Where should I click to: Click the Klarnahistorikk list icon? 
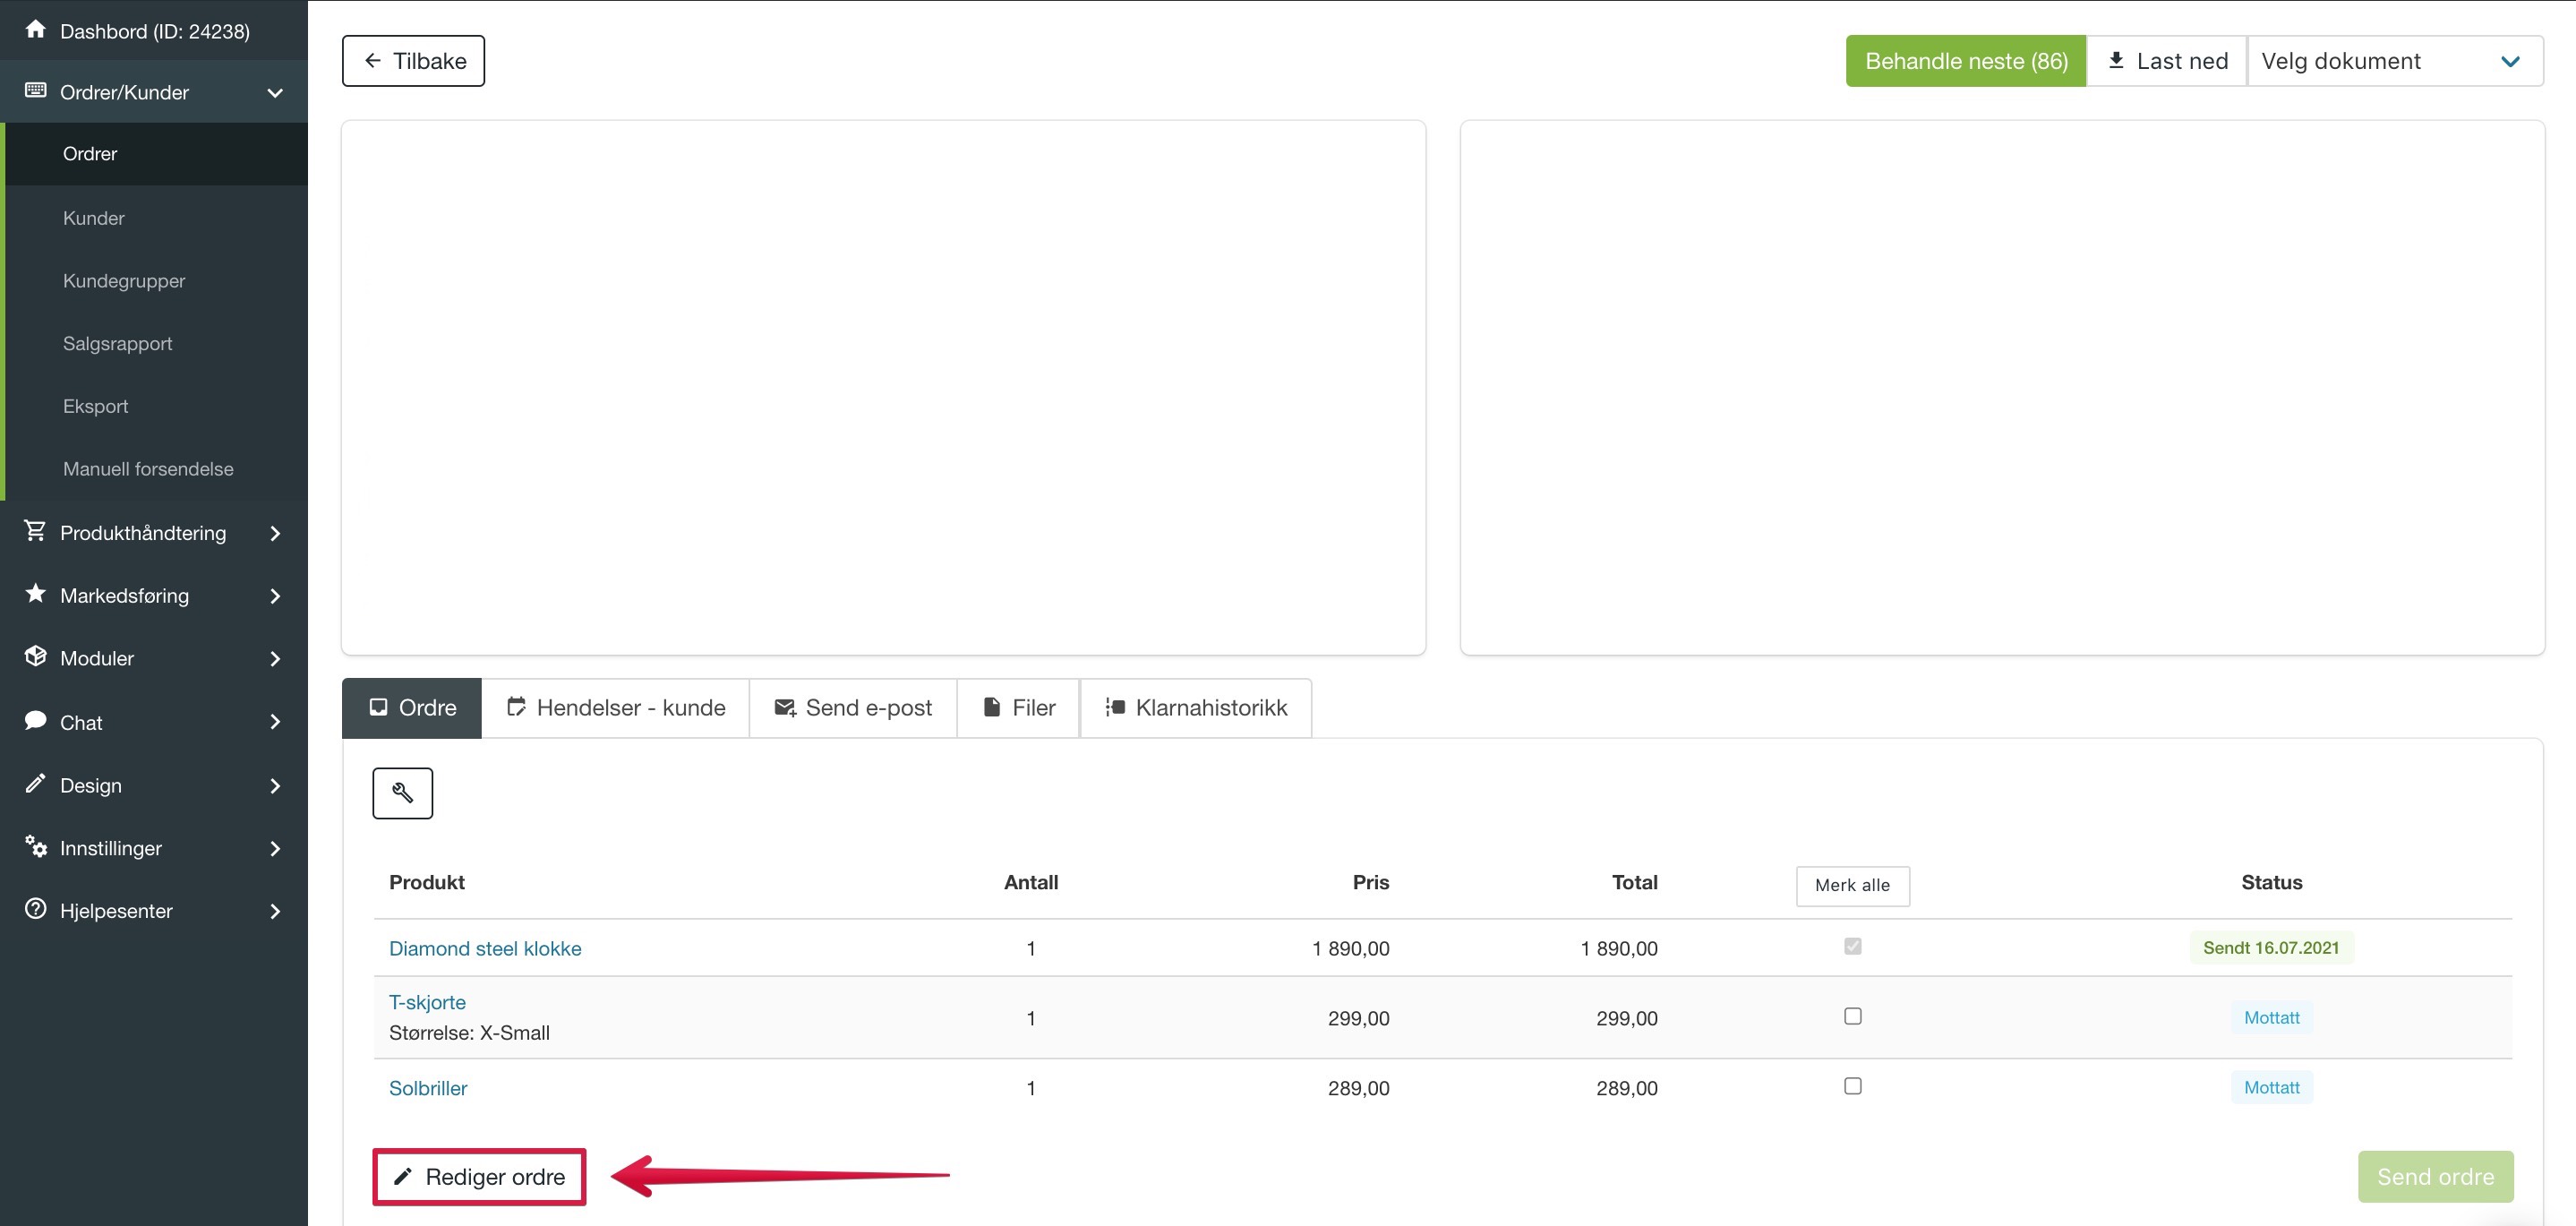[x=1115, y=707]
